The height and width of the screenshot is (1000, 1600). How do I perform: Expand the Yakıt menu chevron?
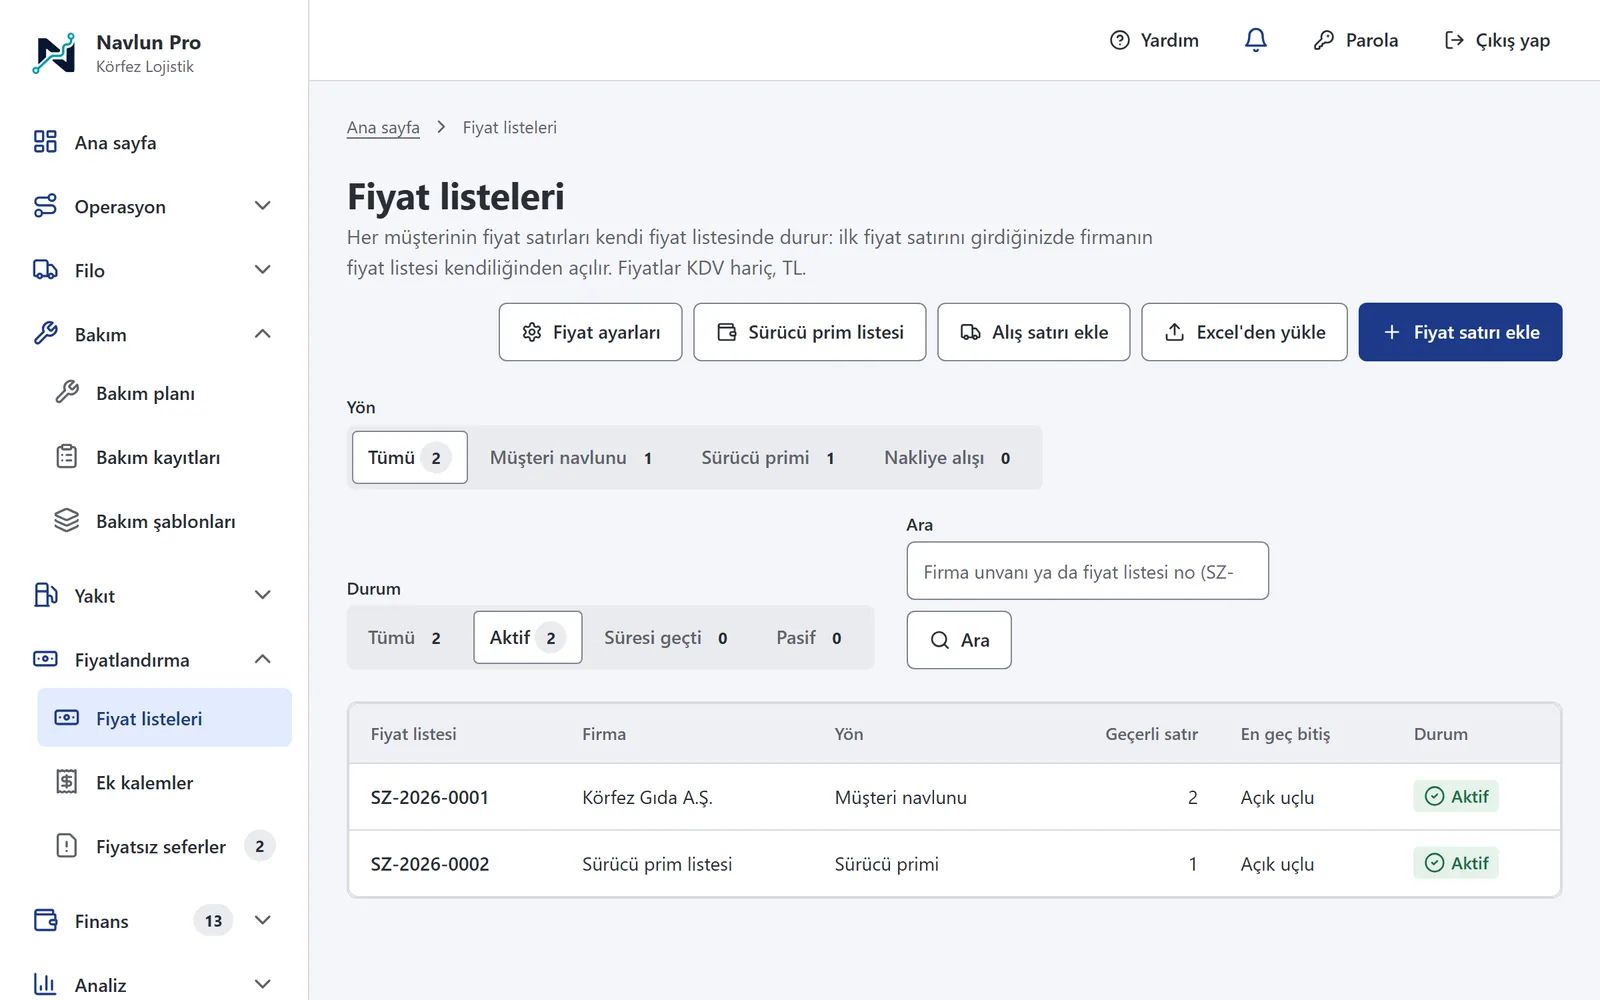pos(263,595)
